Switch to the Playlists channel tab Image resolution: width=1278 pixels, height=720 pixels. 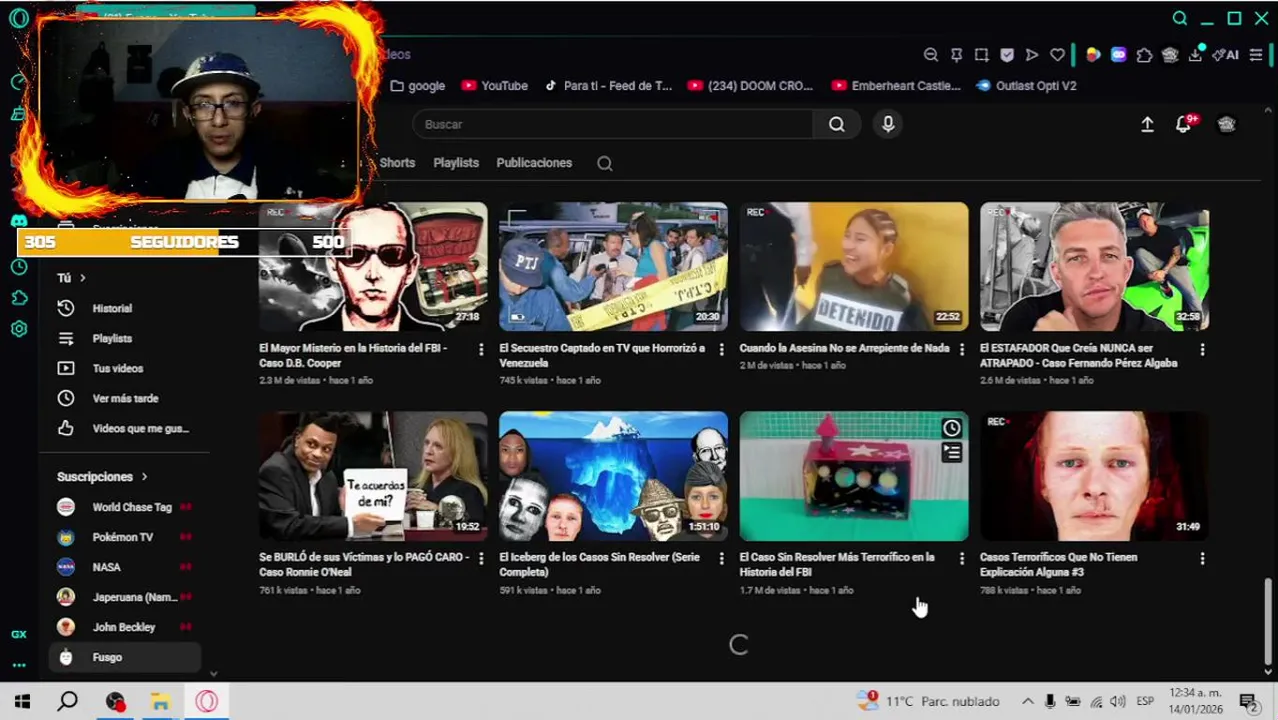(456, 163)
